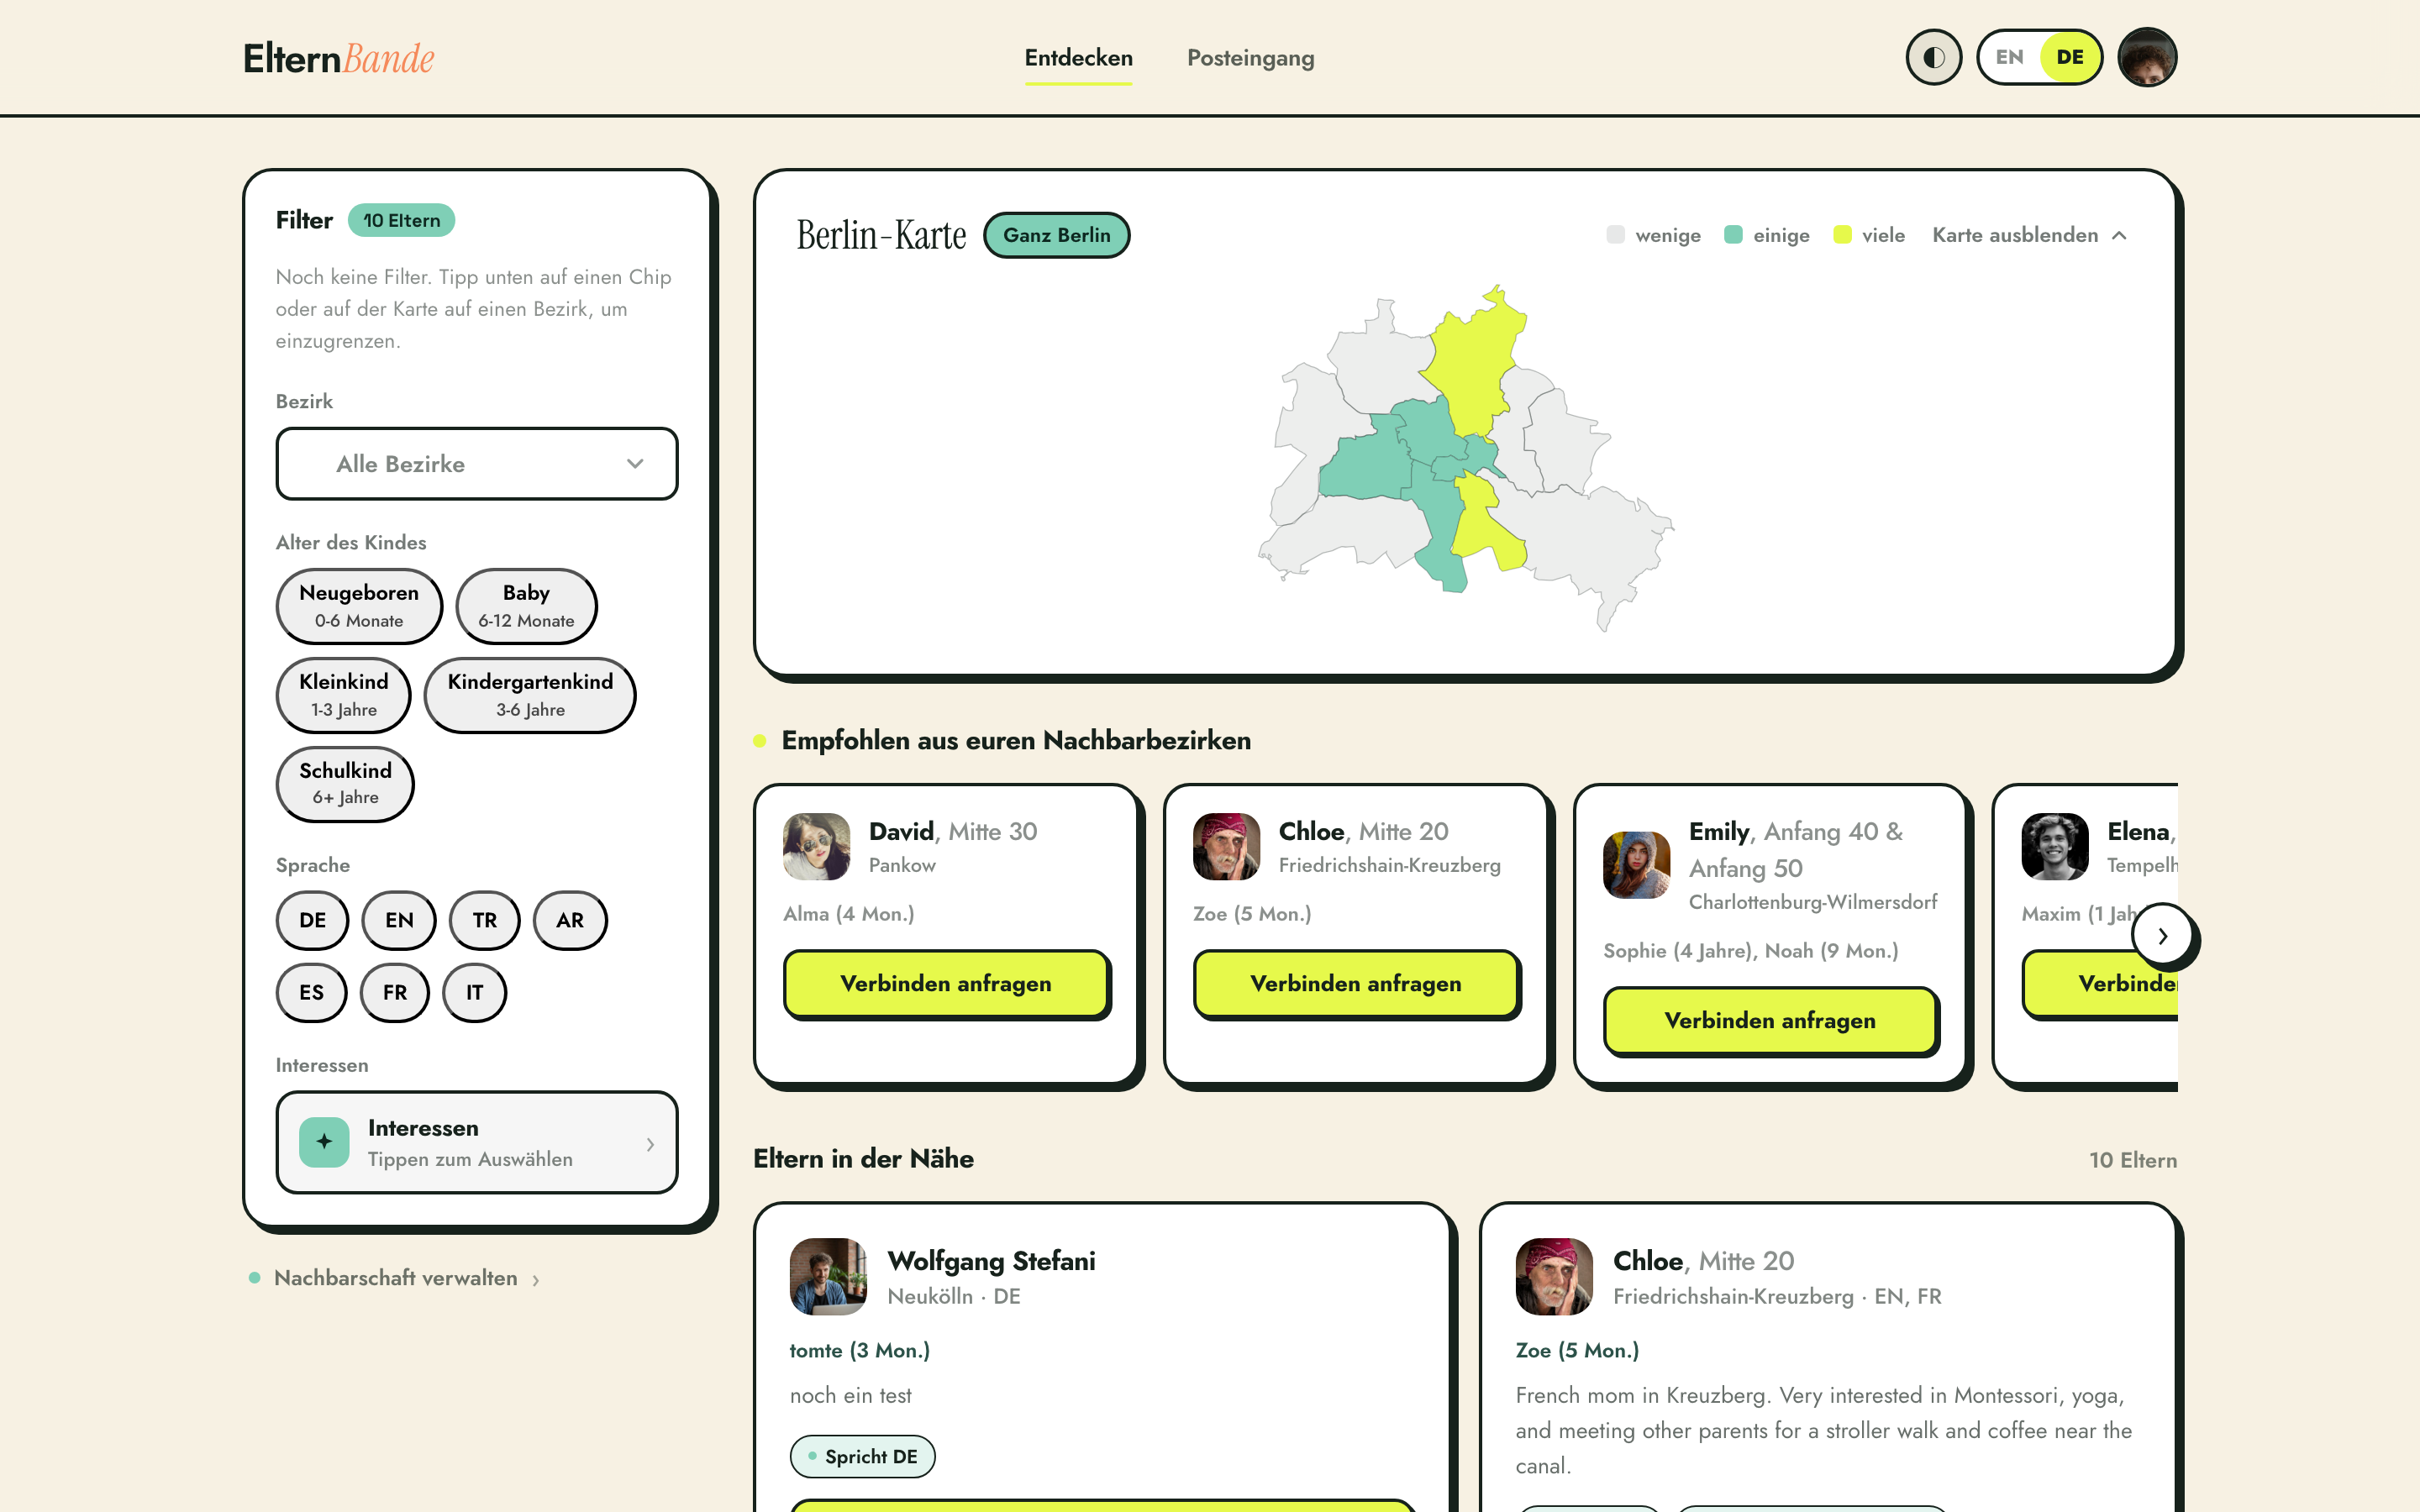Switch language to EN

(x=2009, y=57)
